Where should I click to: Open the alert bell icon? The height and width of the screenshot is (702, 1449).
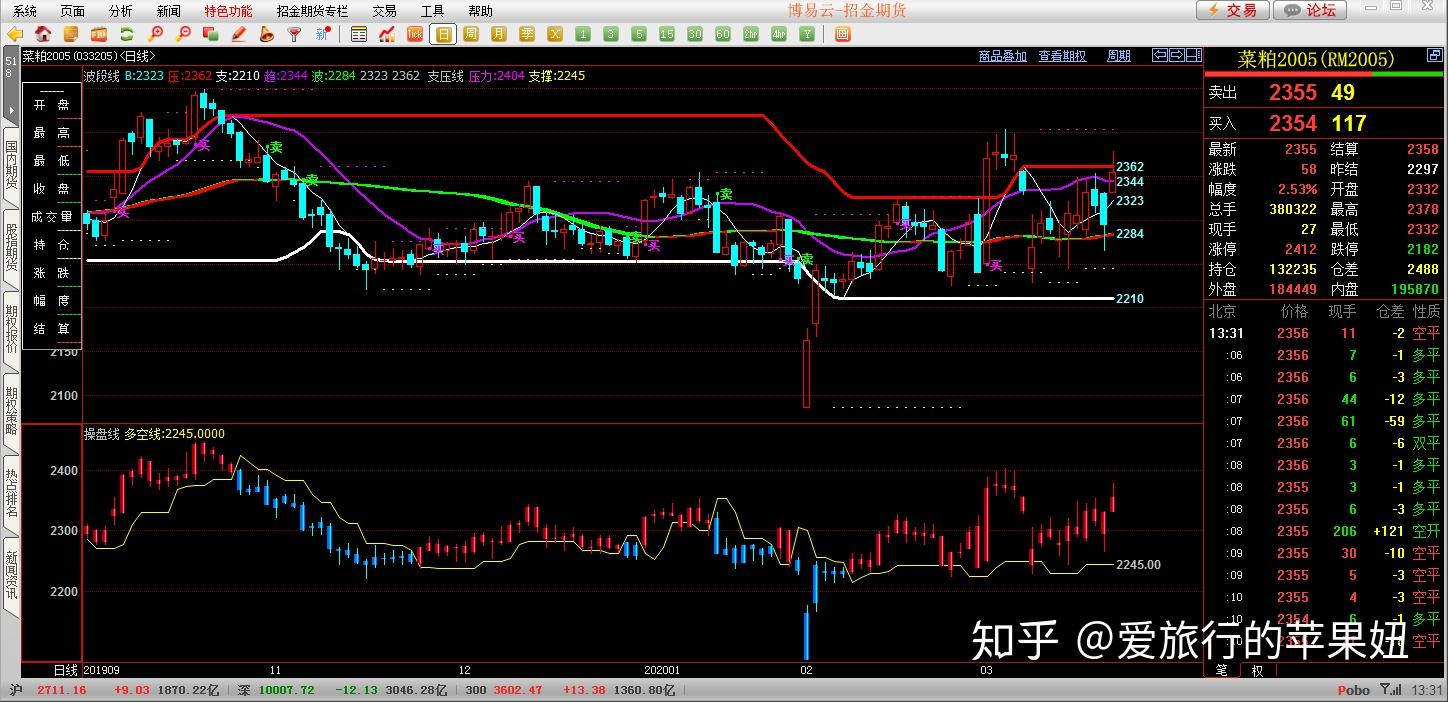point(267,34)
